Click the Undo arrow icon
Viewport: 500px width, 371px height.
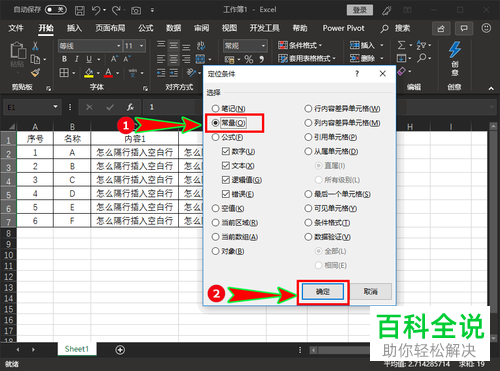pos(96,10)
